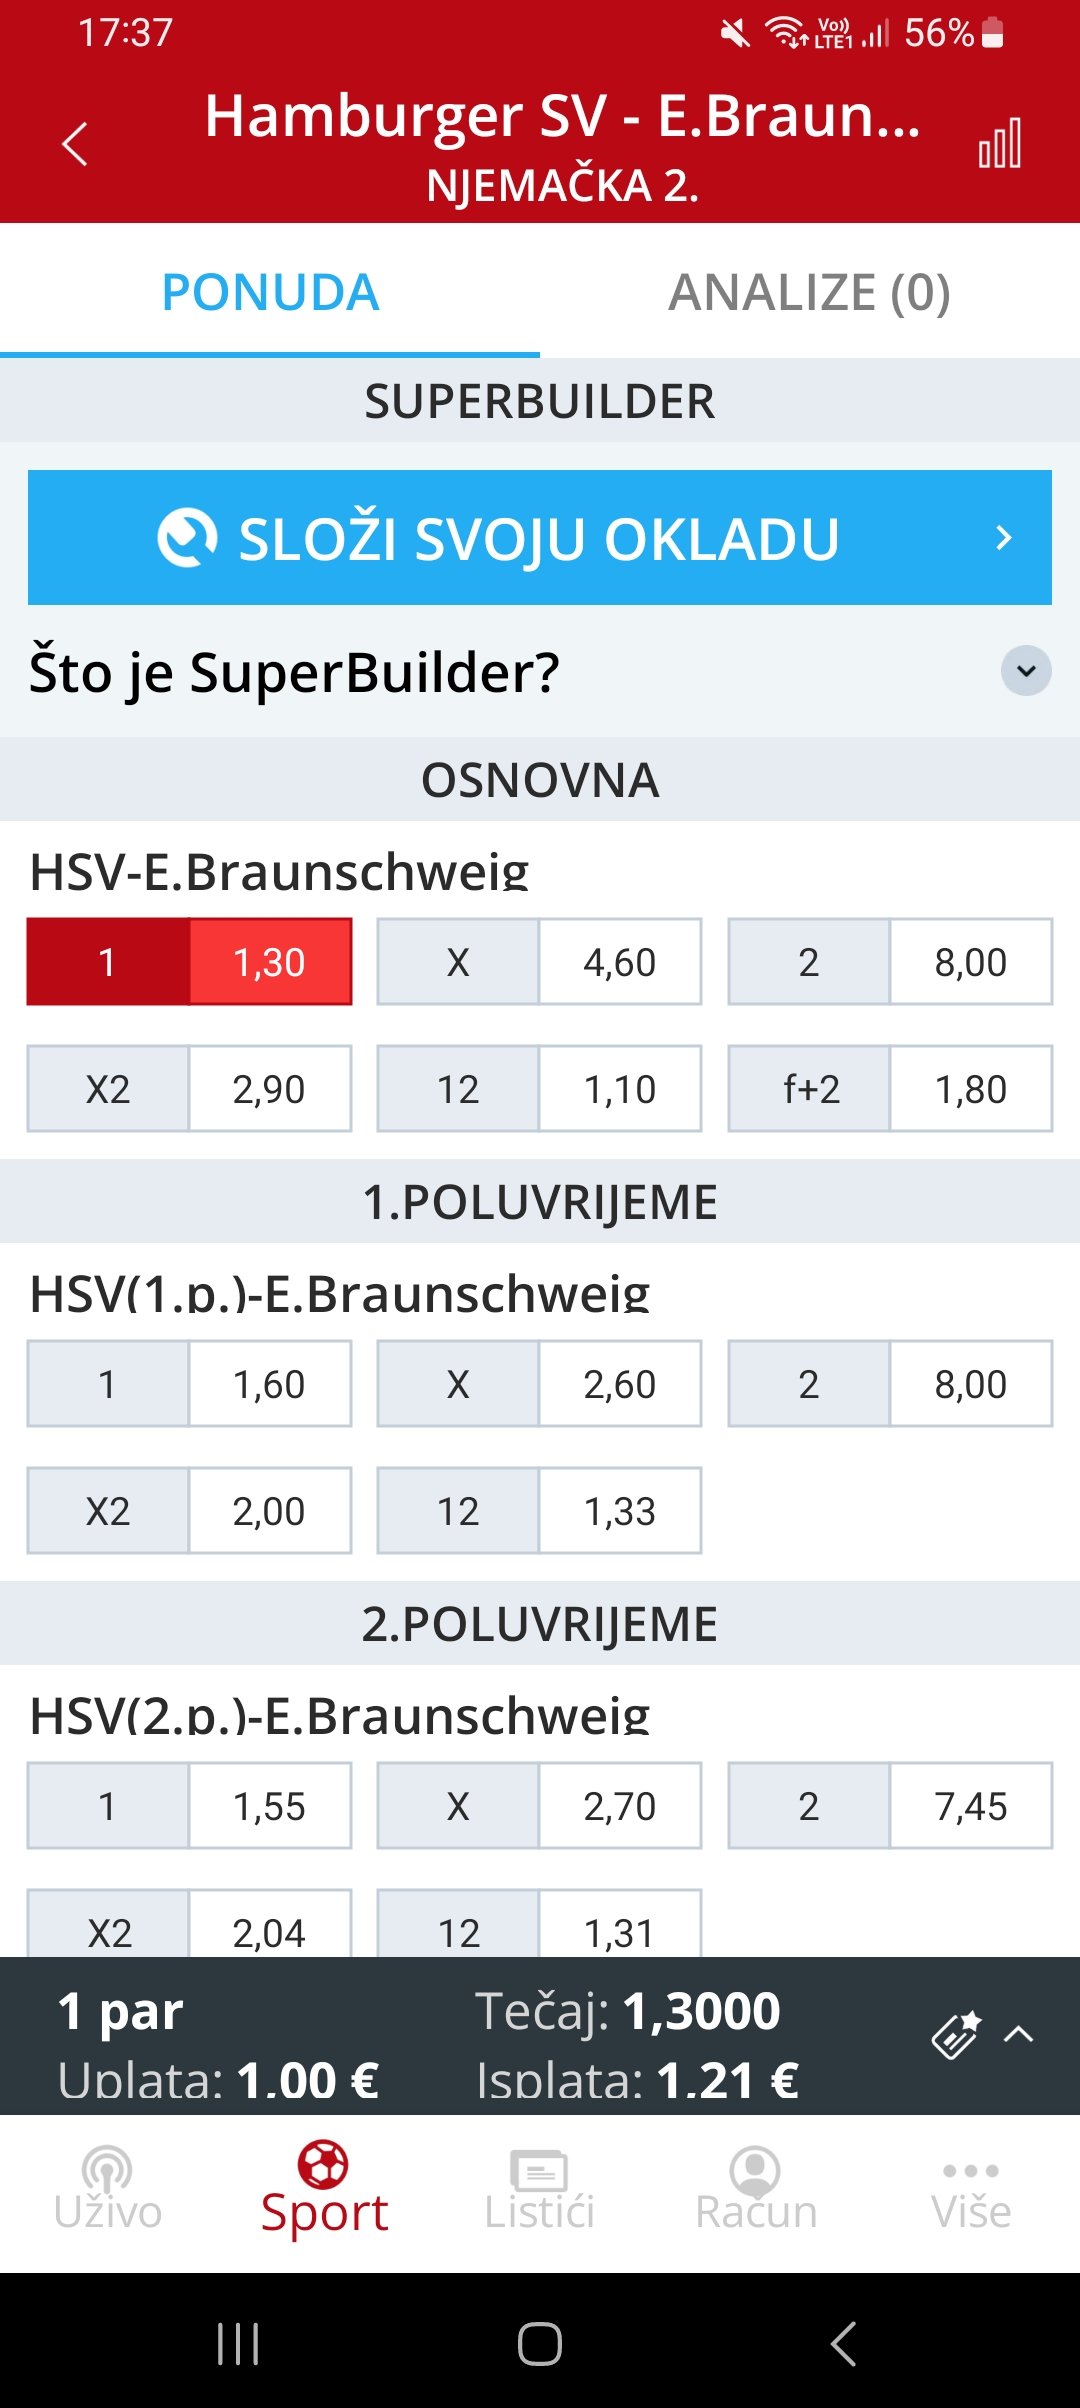The height and width of the screenshot is (2408, 1080).
Task: Tap the ticket star icon in betslip bar
Action: 956,2034
